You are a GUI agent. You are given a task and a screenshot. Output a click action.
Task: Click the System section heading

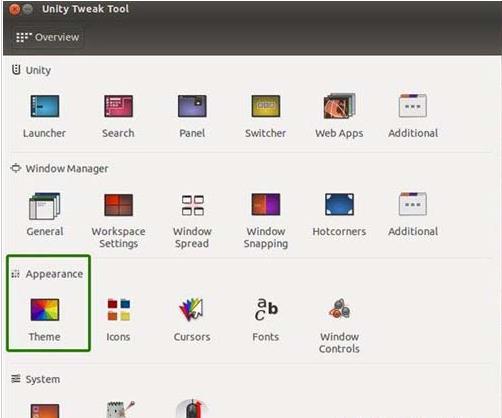tap(36, 379)
